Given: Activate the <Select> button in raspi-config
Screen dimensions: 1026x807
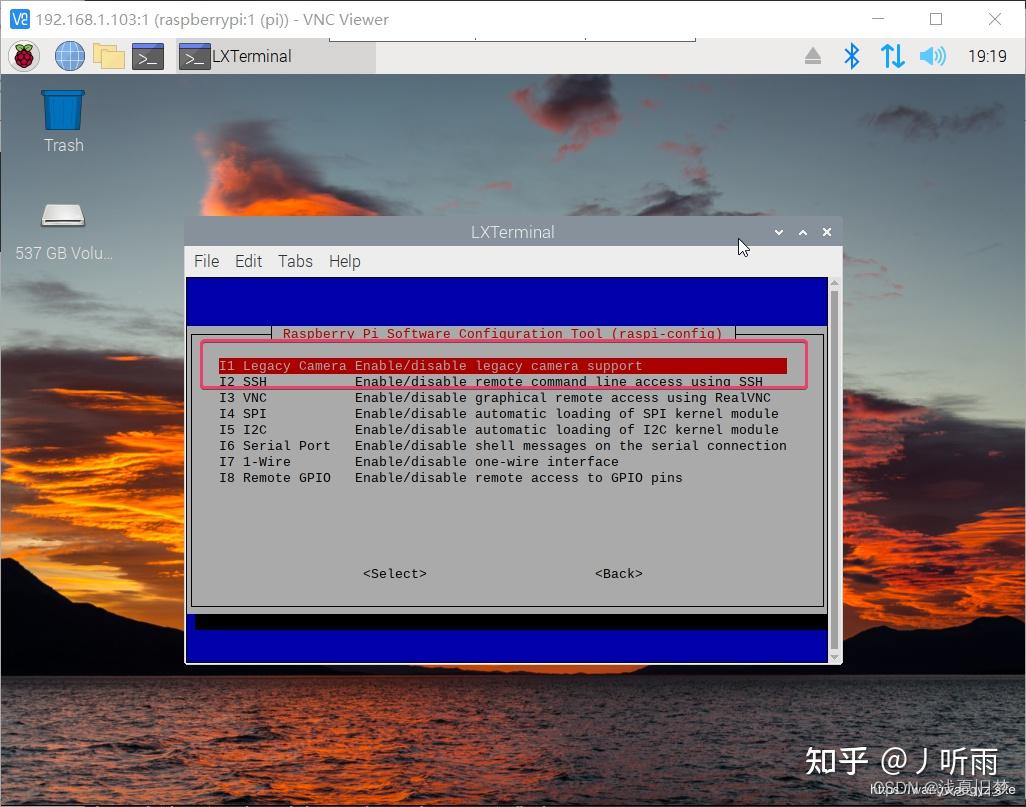Looking at the screenshot, I should coord(394,573).
